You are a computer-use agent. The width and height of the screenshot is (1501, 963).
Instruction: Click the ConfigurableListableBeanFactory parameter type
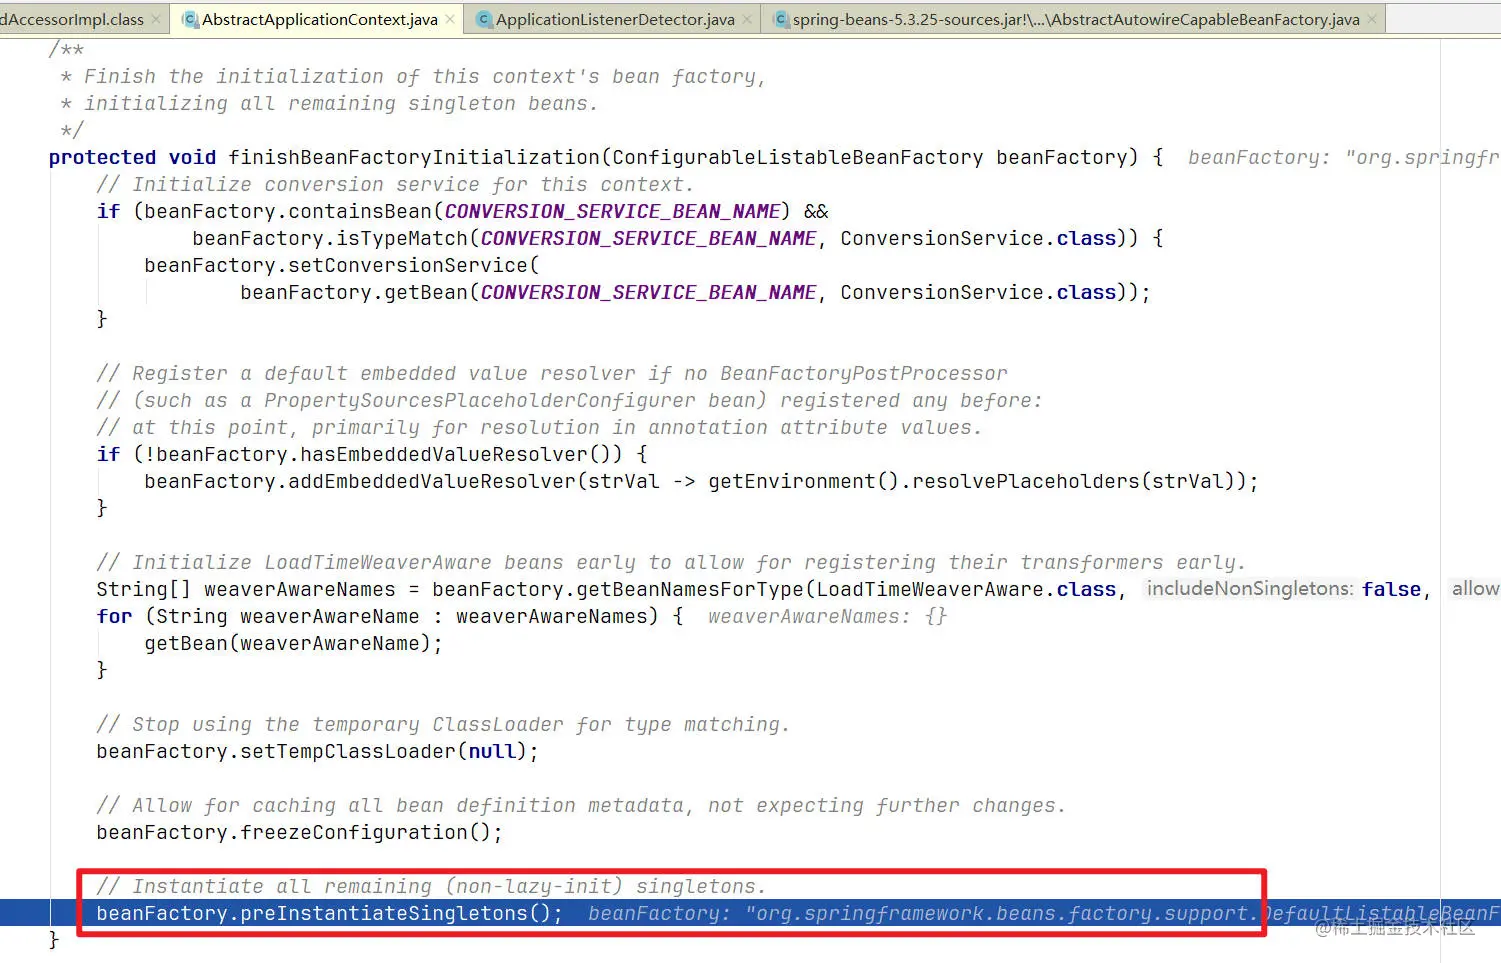pos(798,158)
